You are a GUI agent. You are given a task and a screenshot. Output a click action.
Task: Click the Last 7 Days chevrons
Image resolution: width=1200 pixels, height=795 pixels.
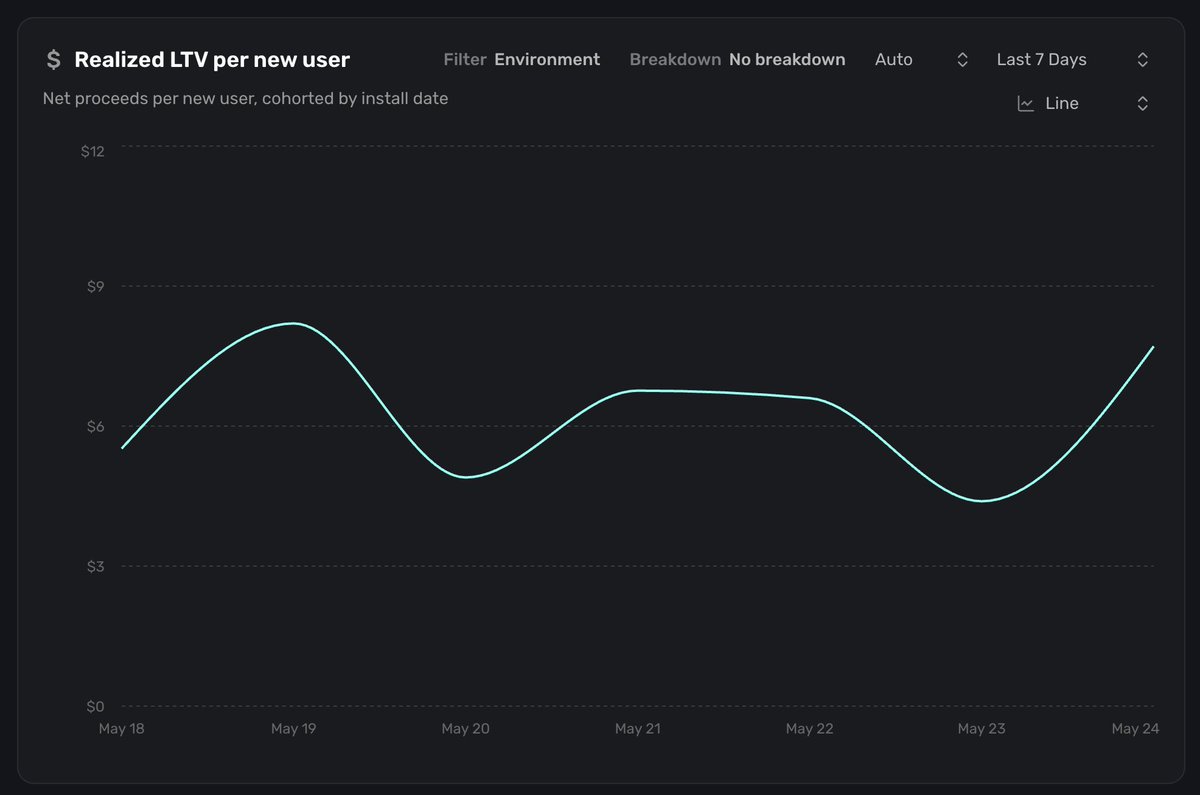tap(1142, 60)
